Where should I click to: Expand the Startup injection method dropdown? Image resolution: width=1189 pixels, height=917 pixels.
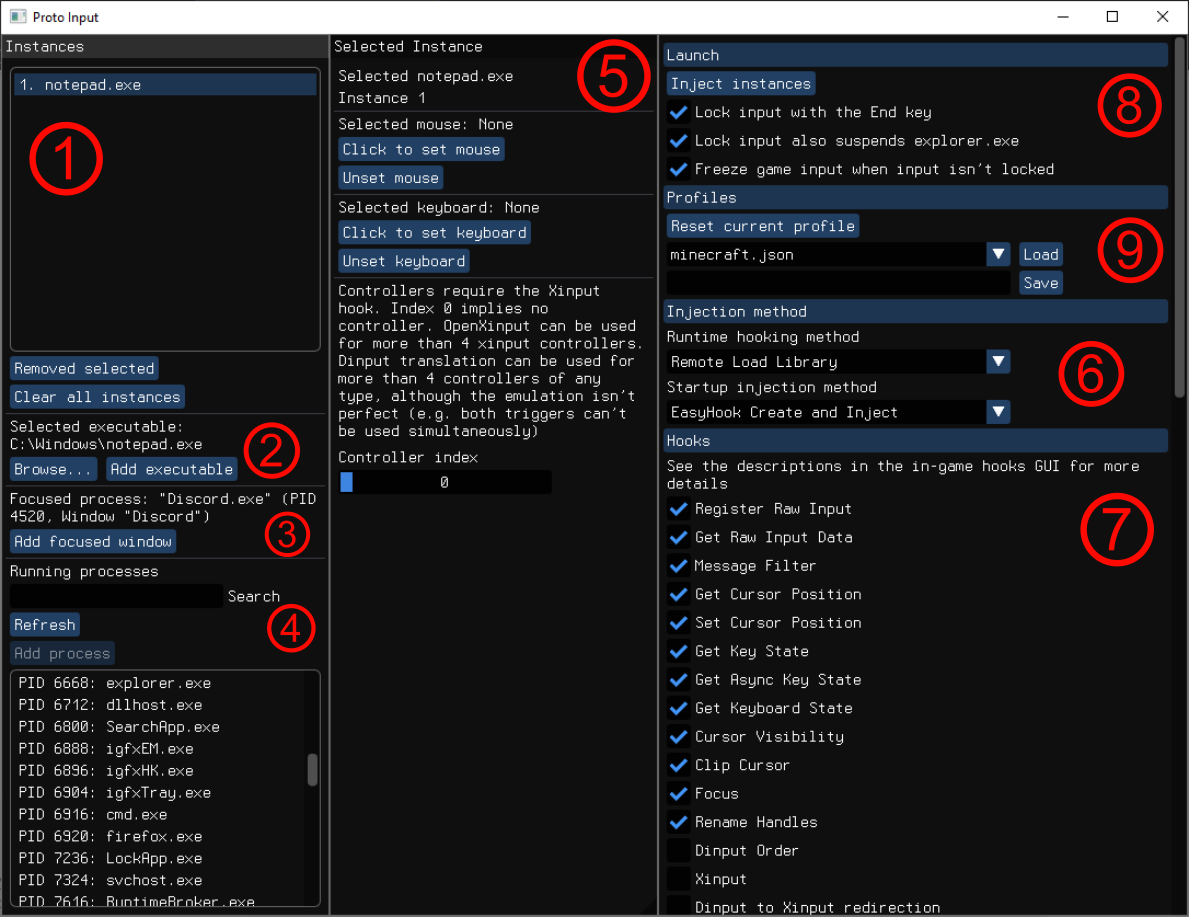coord(998,411)
